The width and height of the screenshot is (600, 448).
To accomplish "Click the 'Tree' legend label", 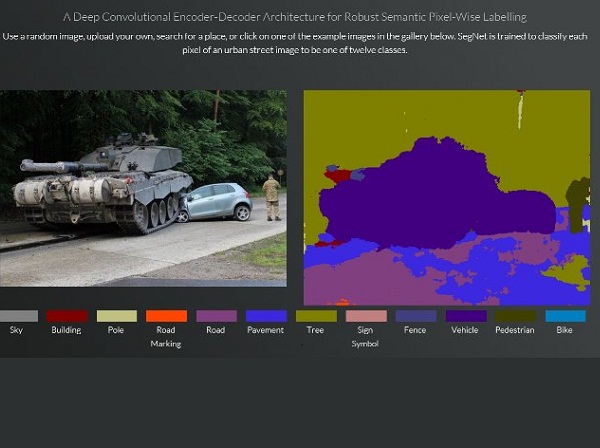I will (x=315, y=330).
